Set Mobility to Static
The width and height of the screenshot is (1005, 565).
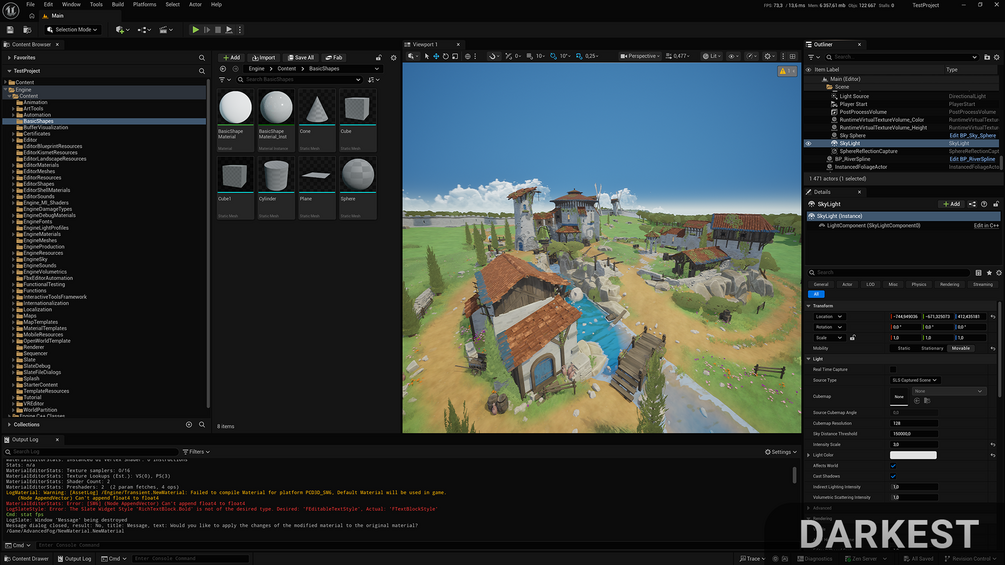coord(904,348)
